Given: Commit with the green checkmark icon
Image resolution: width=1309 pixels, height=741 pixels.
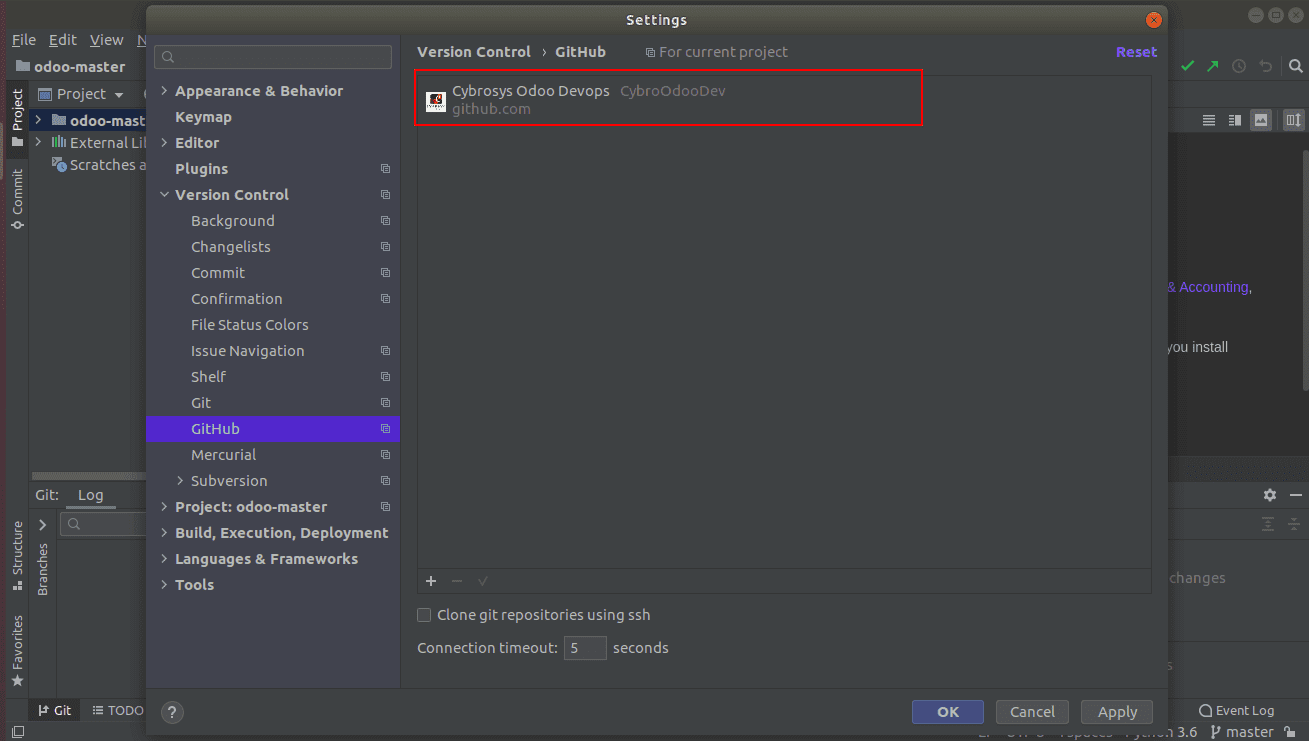Looking at the screenshot, I should (x=1187, y=66).
